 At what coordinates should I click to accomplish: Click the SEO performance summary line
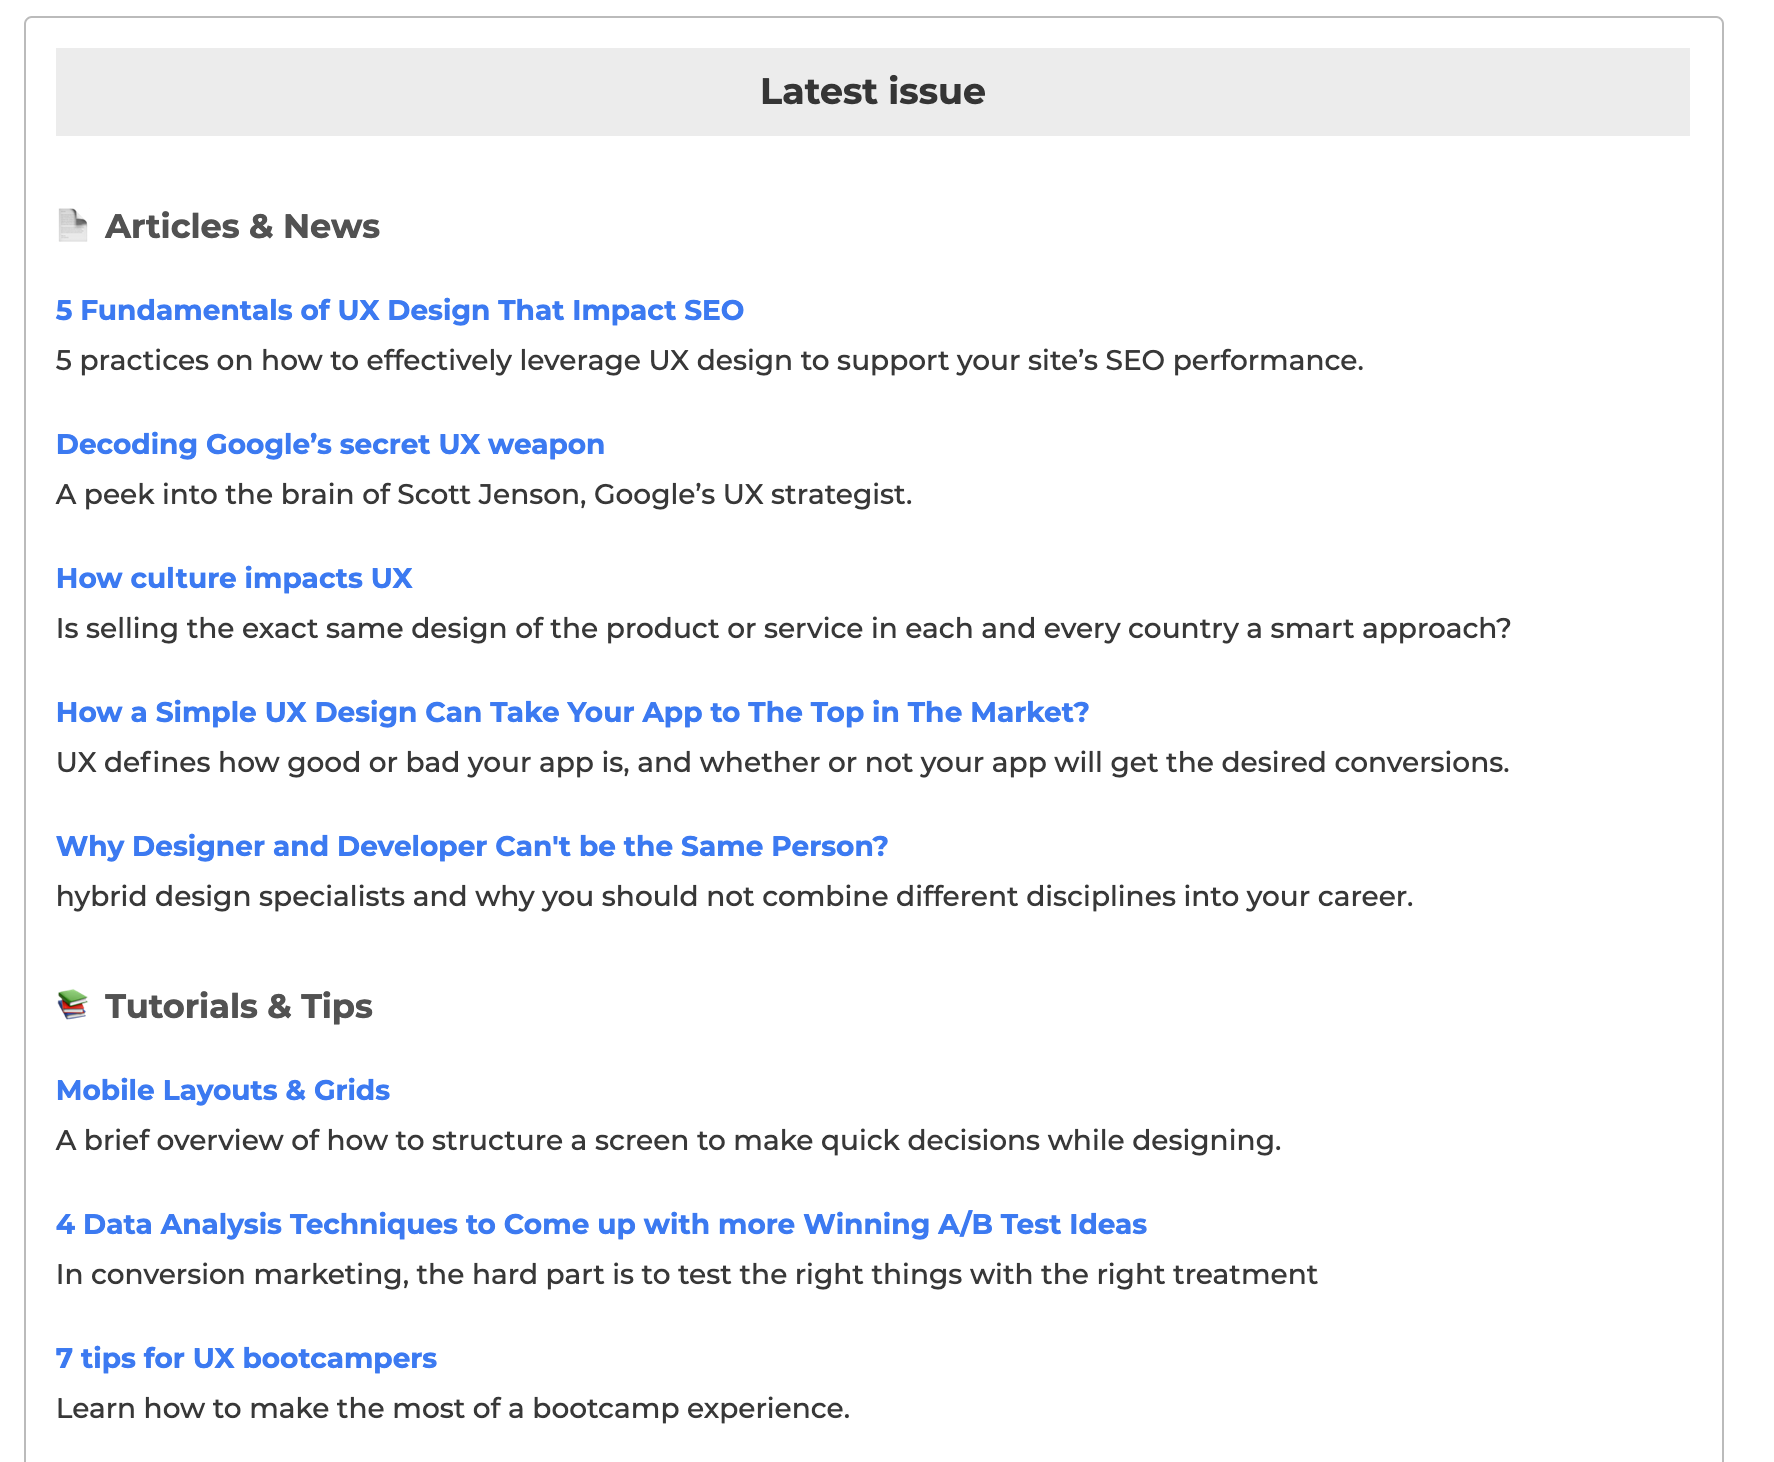pyautogui.click(x=710, y=360)
